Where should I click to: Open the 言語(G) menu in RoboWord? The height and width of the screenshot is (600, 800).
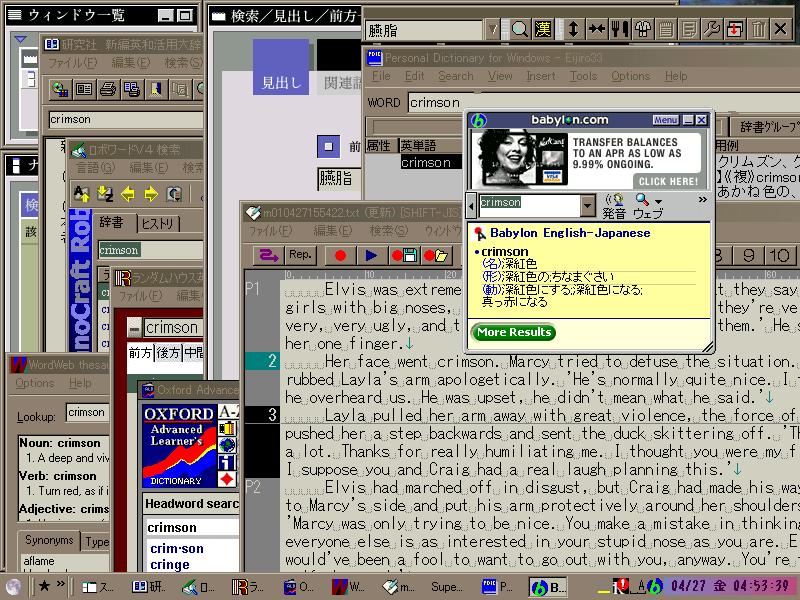pyautogui.click(x=95, y=167)
